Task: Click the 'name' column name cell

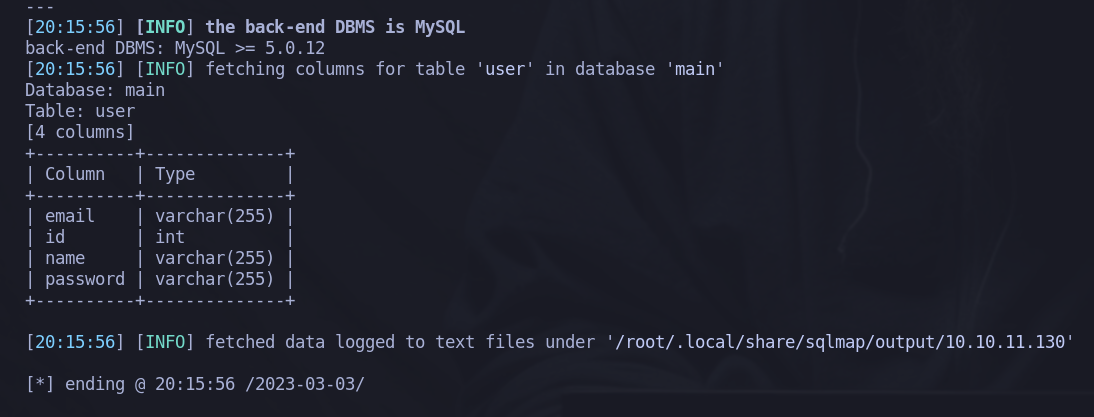Action: pyautogui.click(x=65, y=258)
